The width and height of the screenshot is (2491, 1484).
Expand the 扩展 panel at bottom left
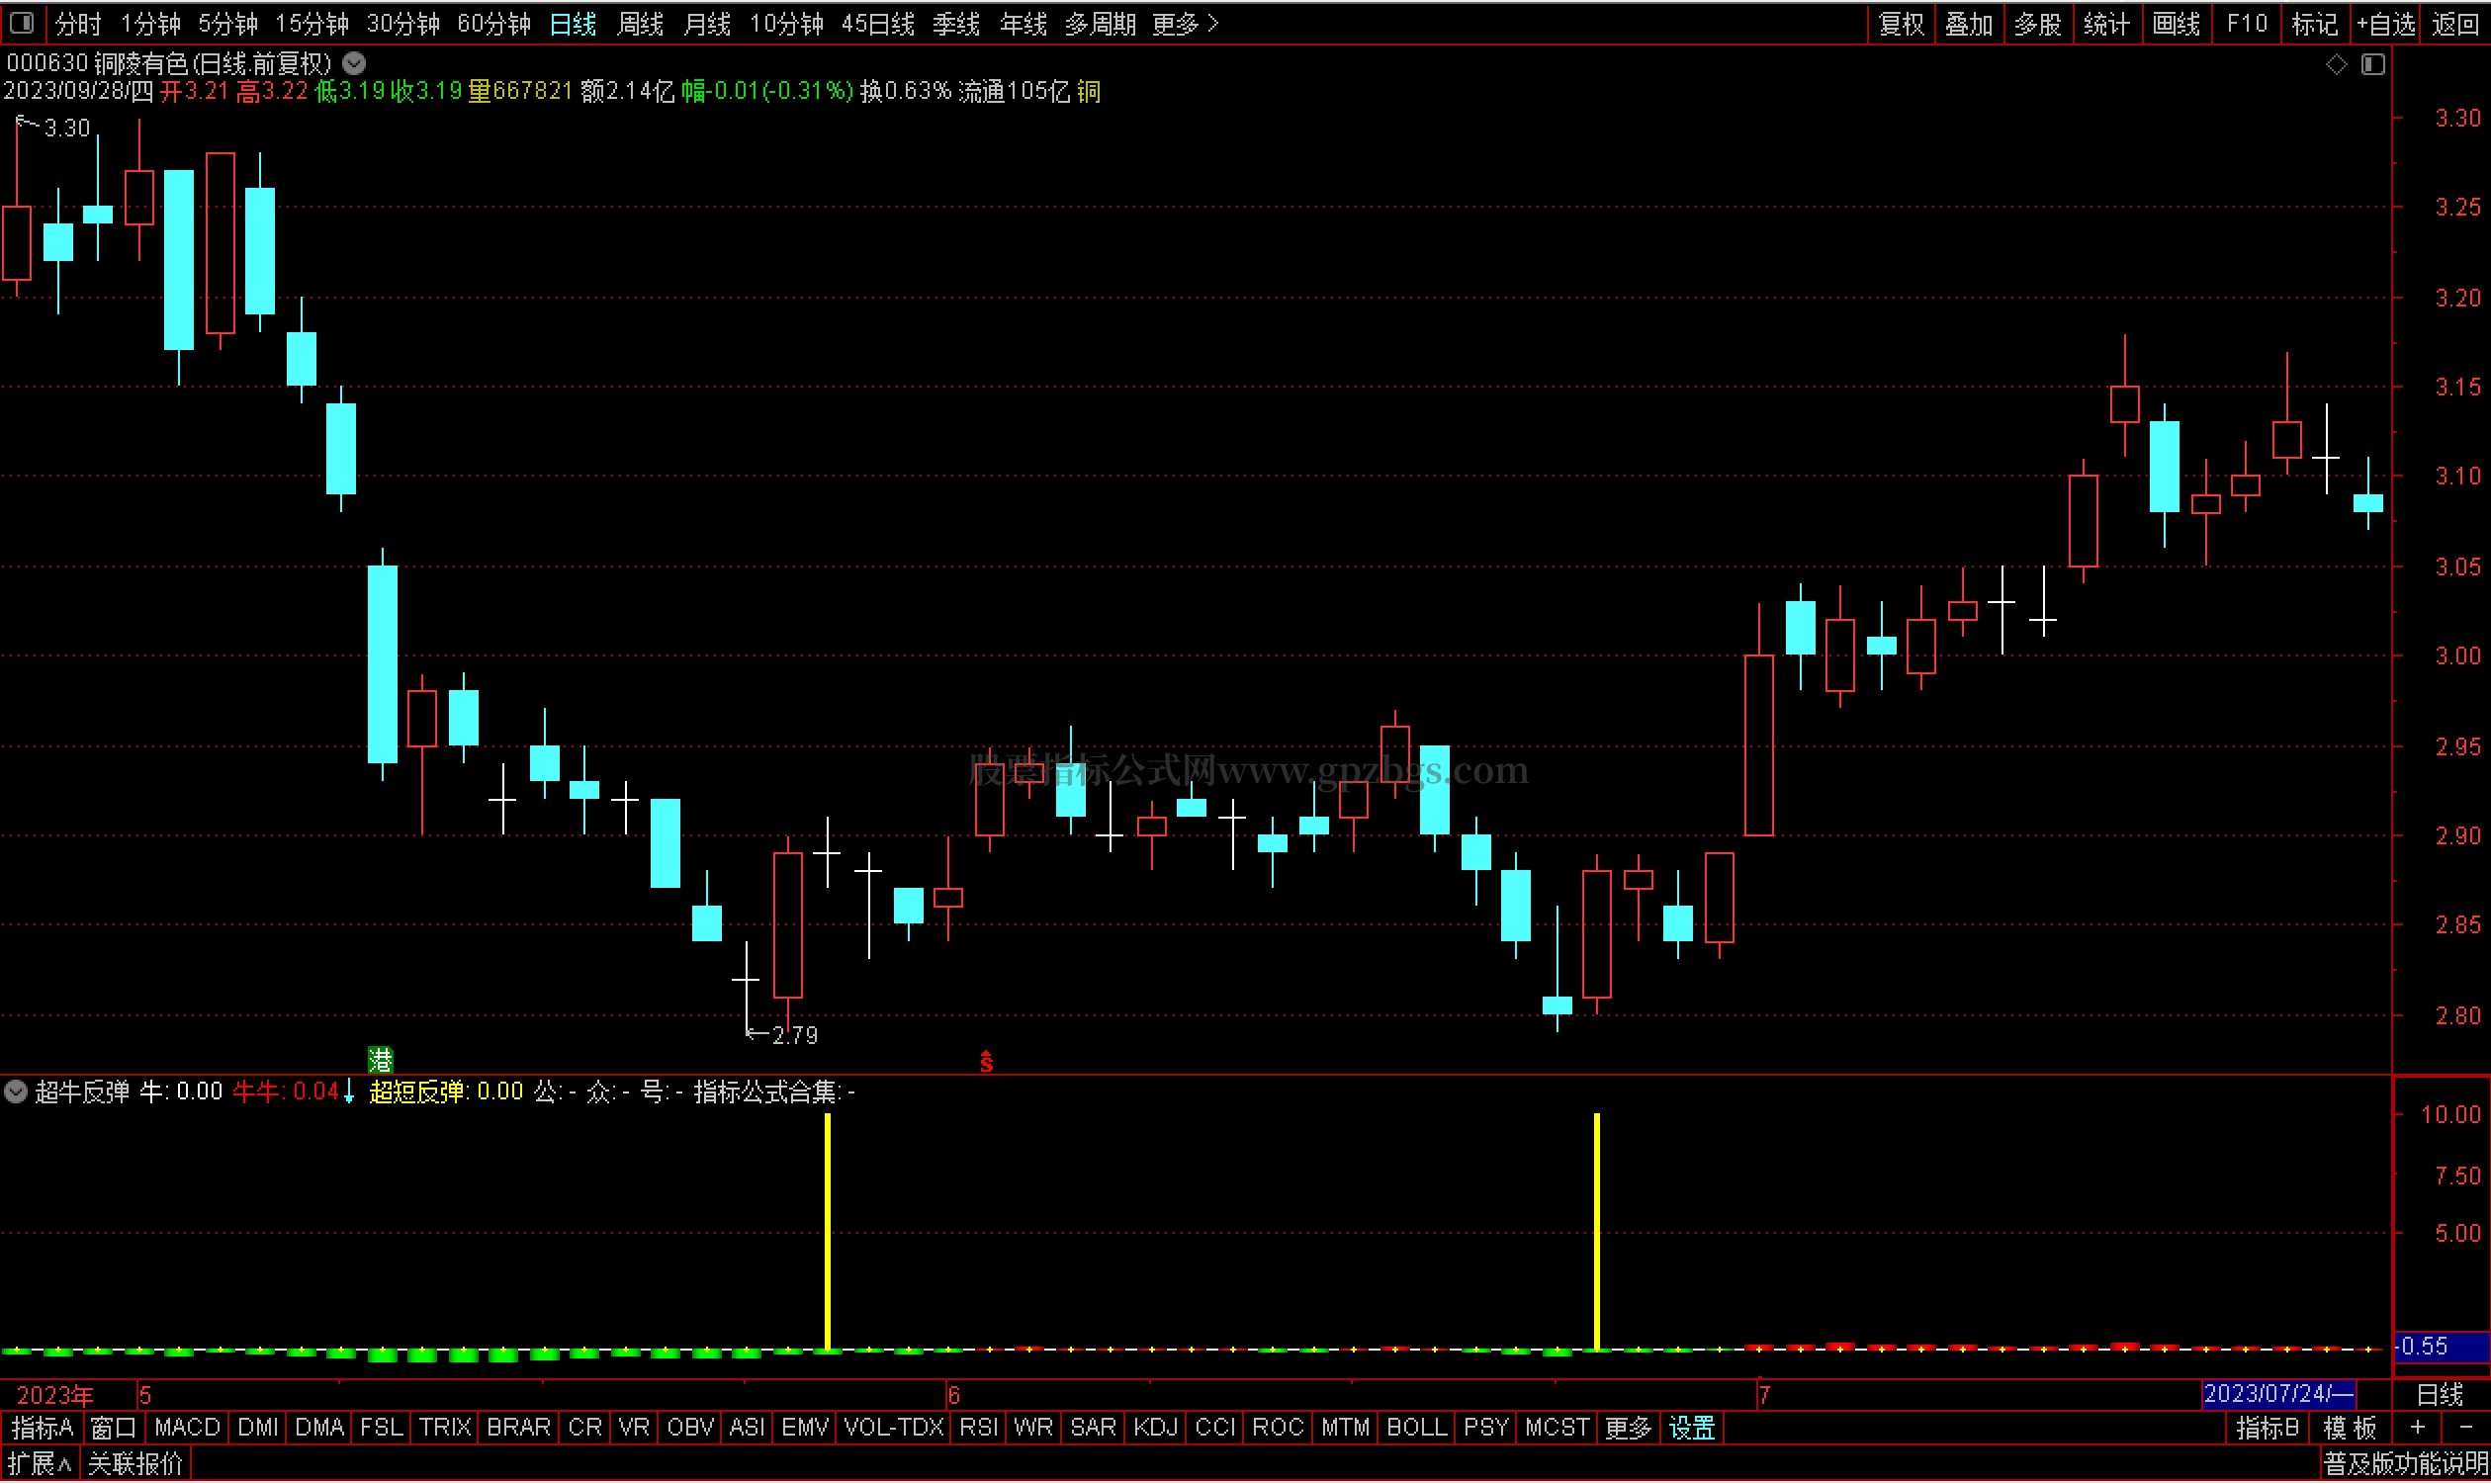click(x=40, y=1465)
